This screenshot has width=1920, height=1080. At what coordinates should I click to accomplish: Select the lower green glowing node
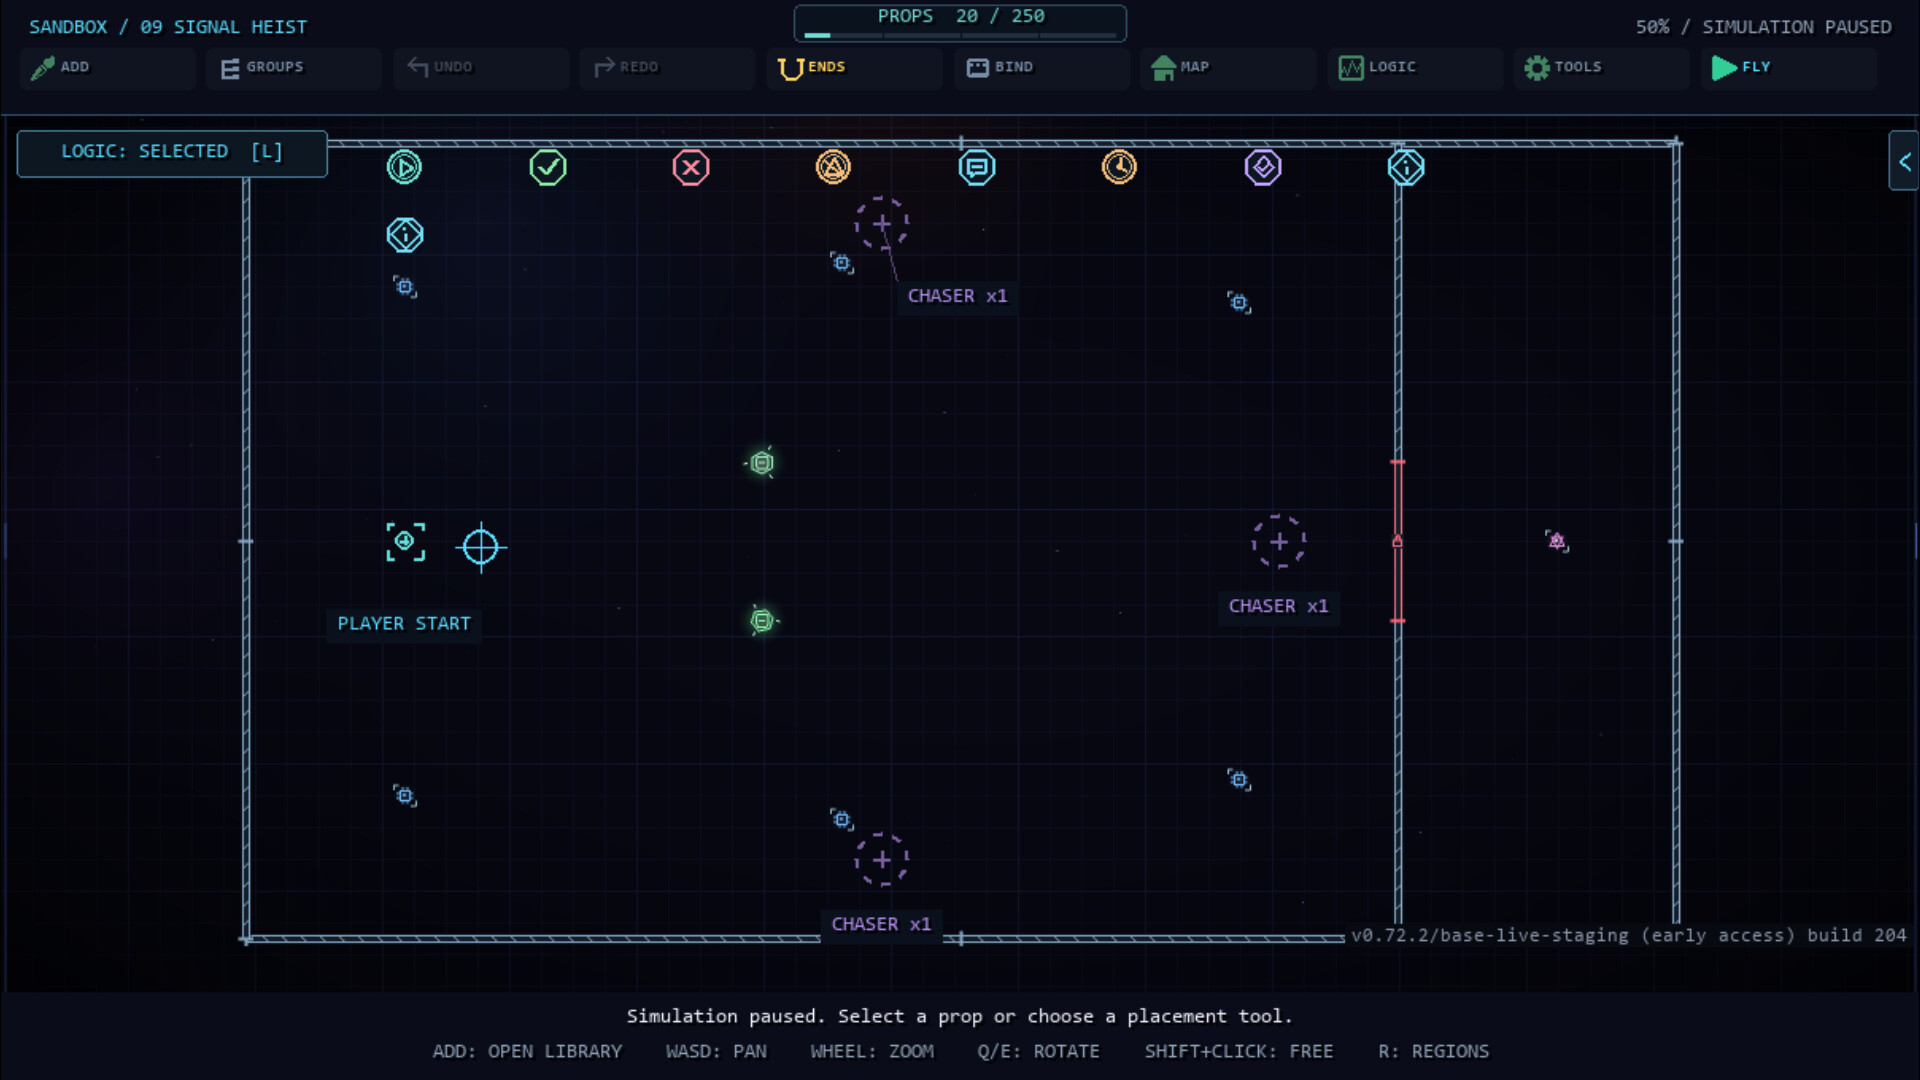click(763, 621)
